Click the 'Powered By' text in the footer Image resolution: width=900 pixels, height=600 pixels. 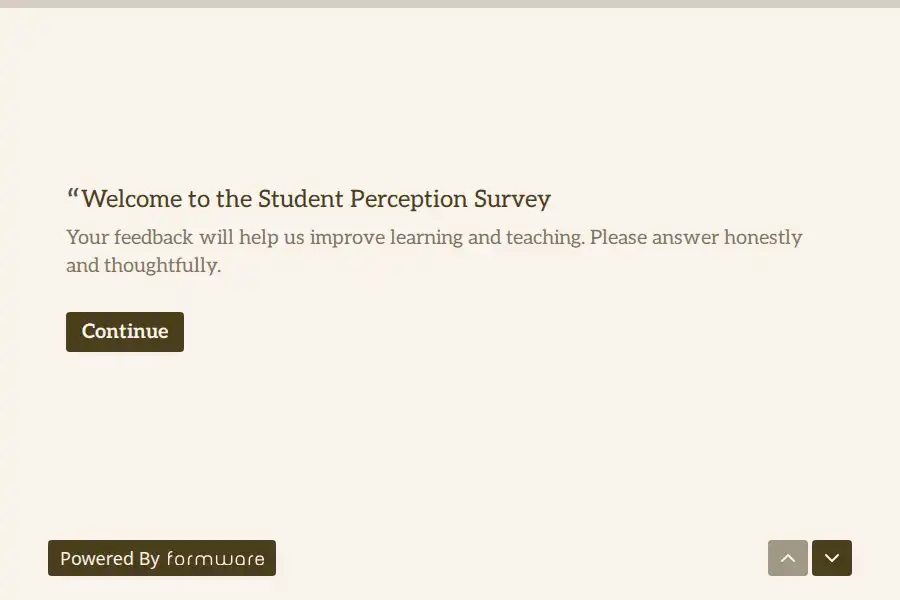[x=110, y=559]
